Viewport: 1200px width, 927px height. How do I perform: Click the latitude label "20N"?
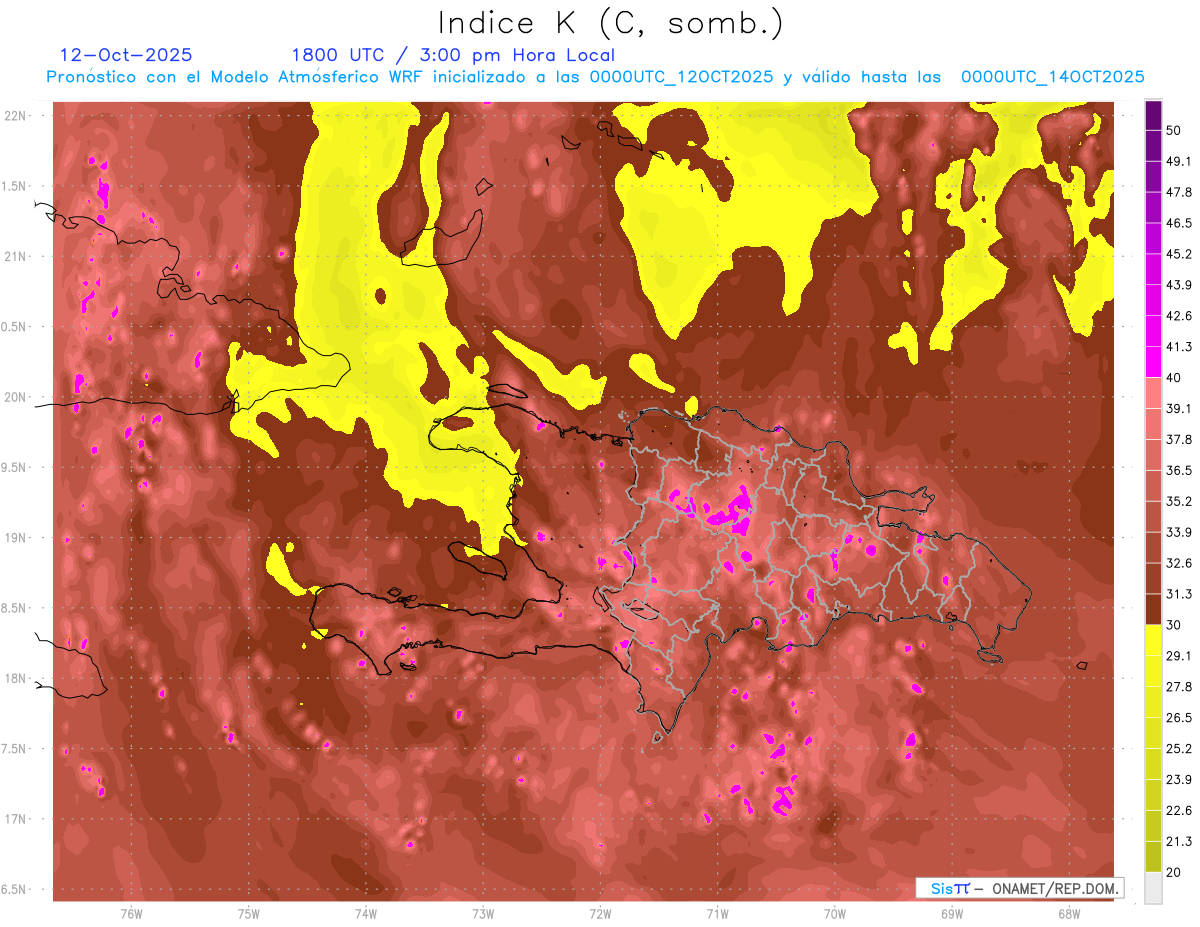click(x=17, y=397)
